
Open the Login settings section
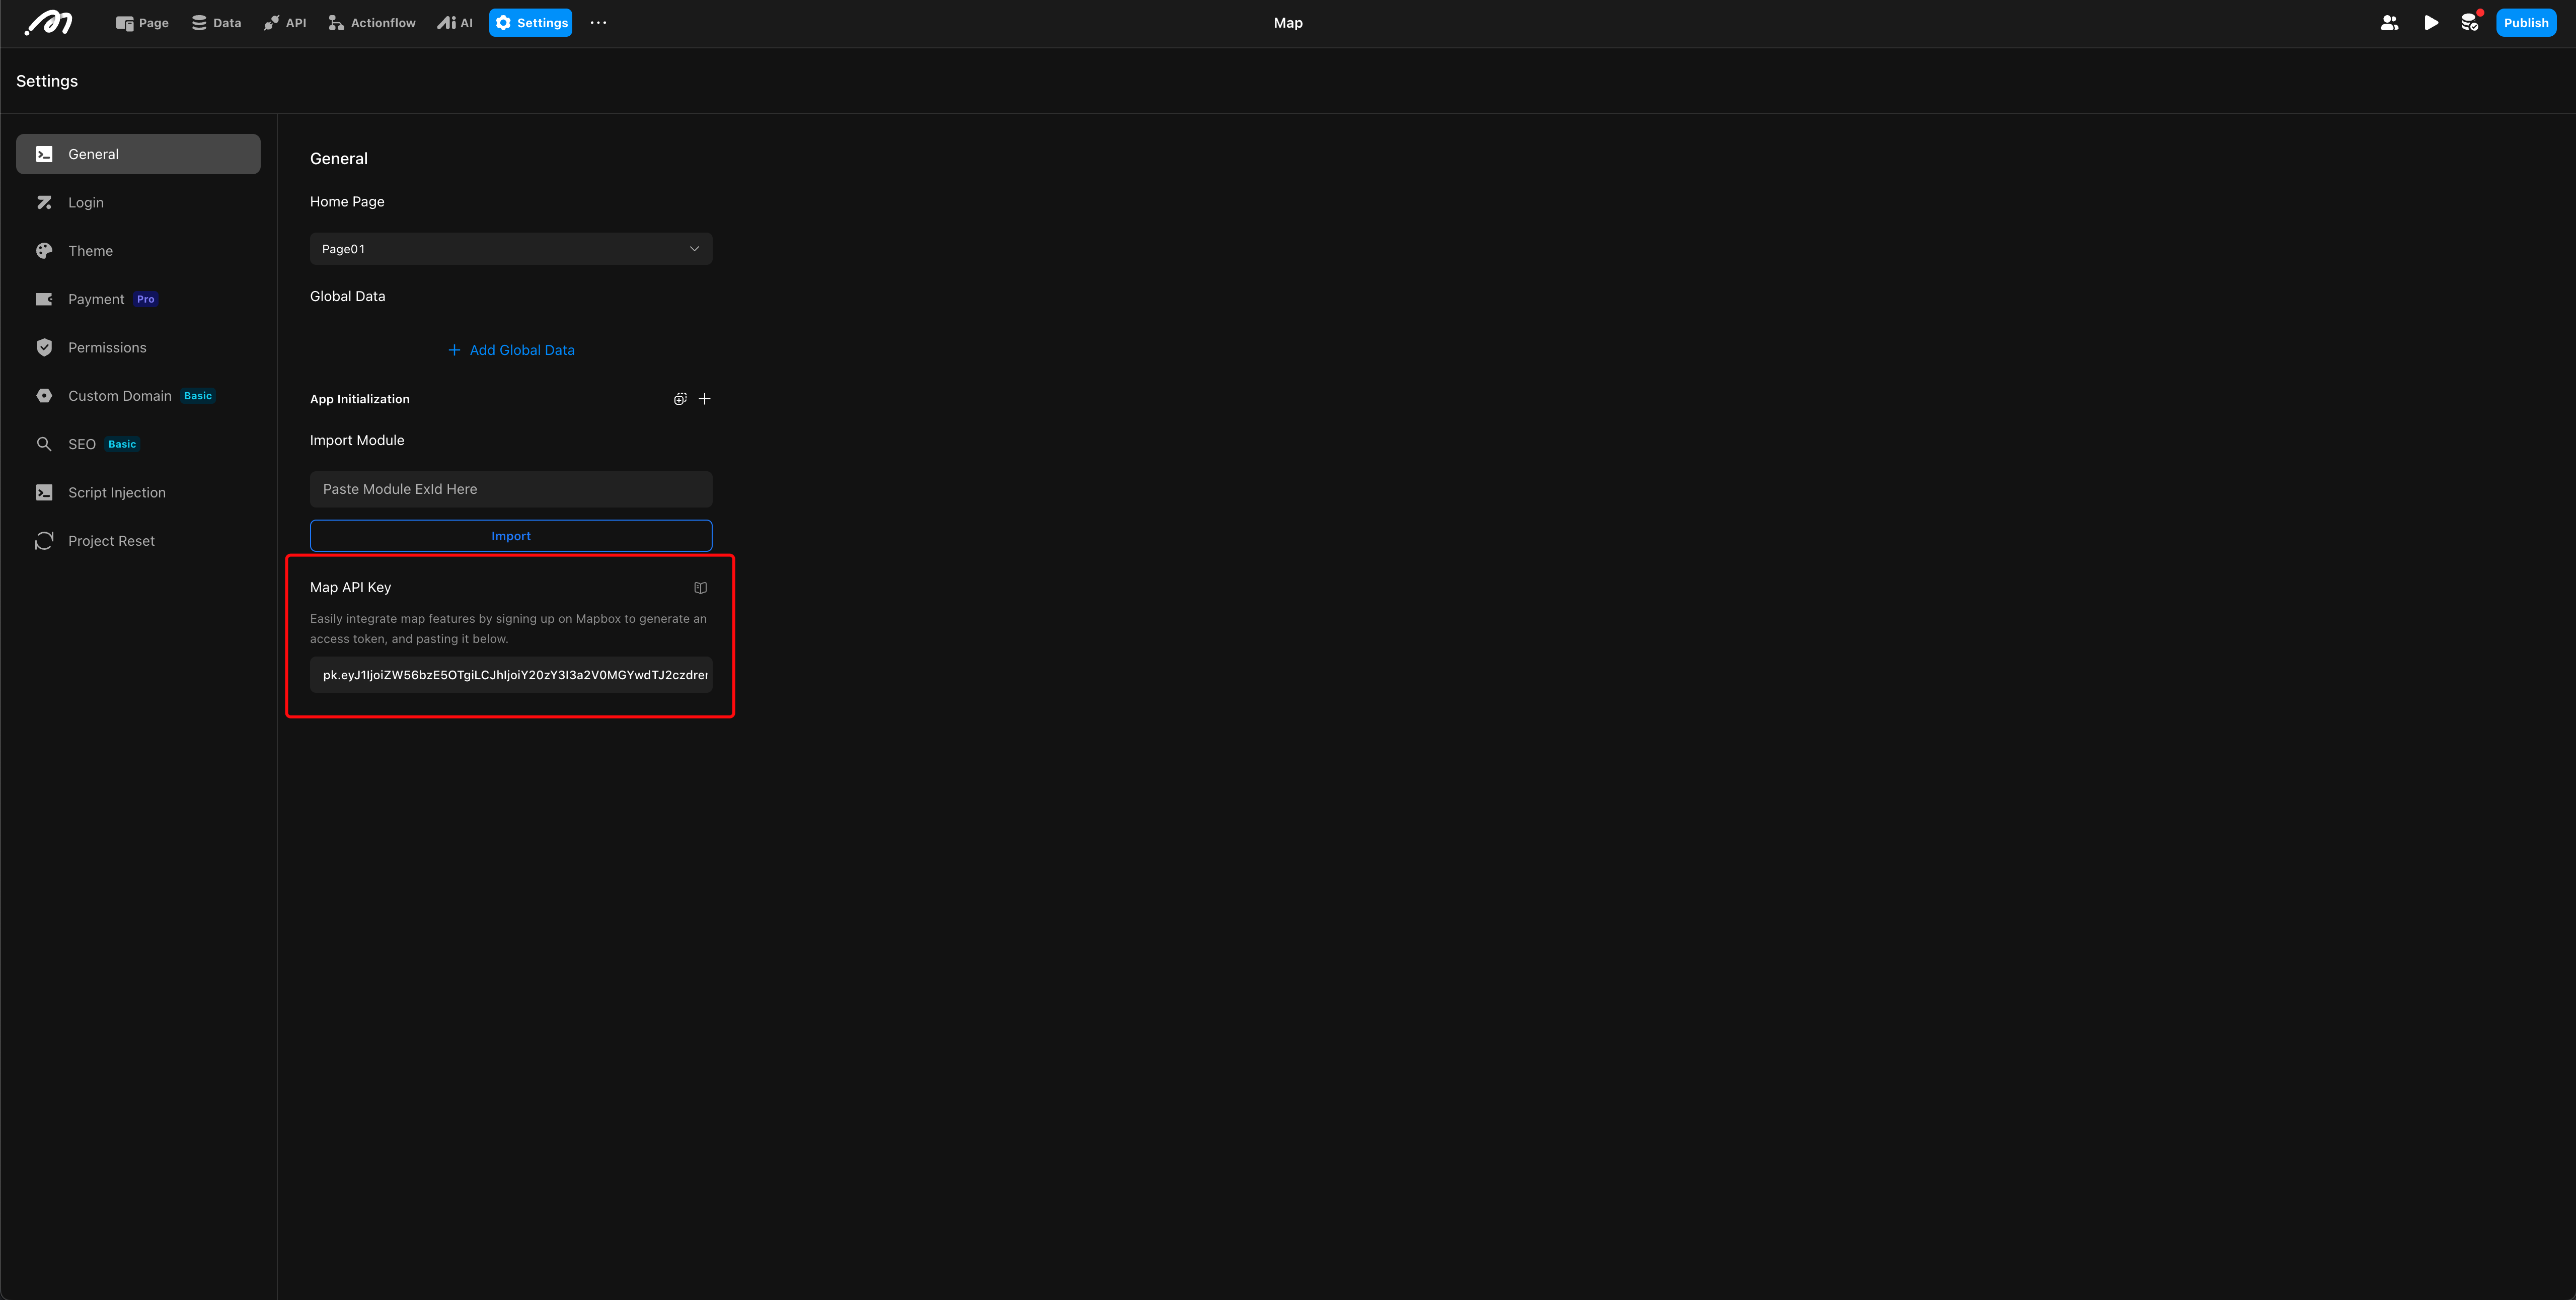coord(138,202)
